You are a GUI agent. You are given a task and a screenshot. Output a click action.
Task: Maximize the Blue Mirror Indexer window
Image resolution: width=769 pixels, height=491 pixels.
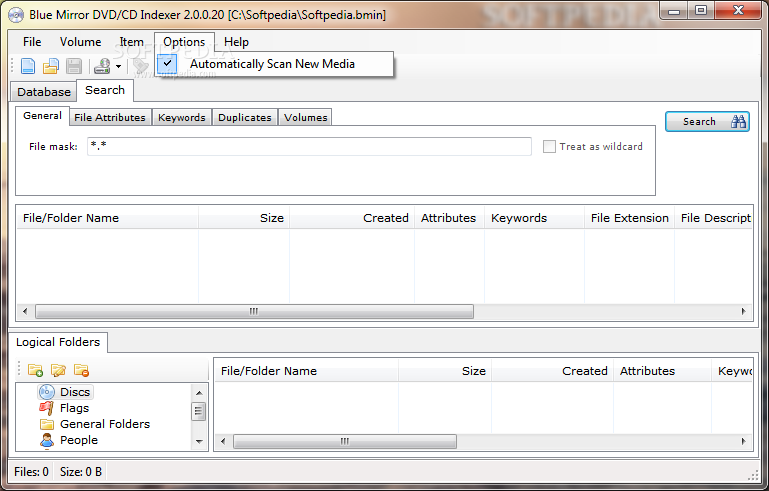click(701, 10)
